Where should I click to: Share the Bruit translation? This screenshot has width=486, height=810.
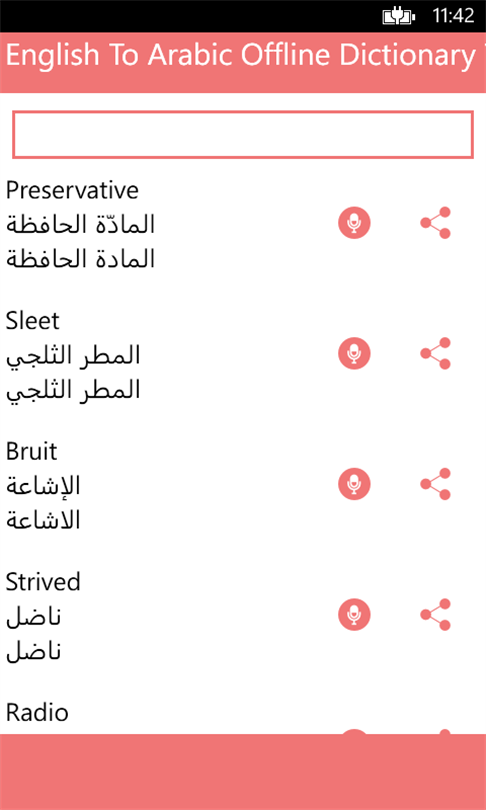(435, 485)
